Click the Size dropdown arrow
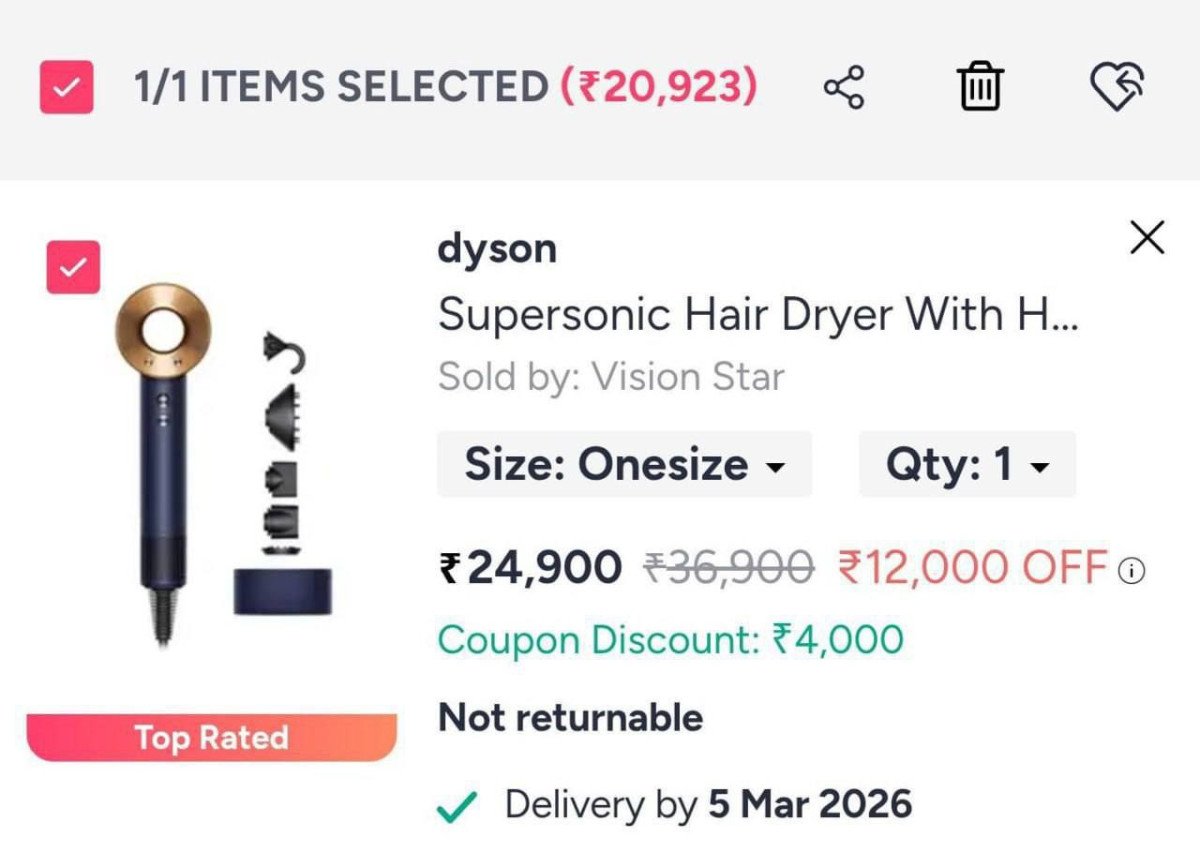1200x852 pixels. click(773, 467)
